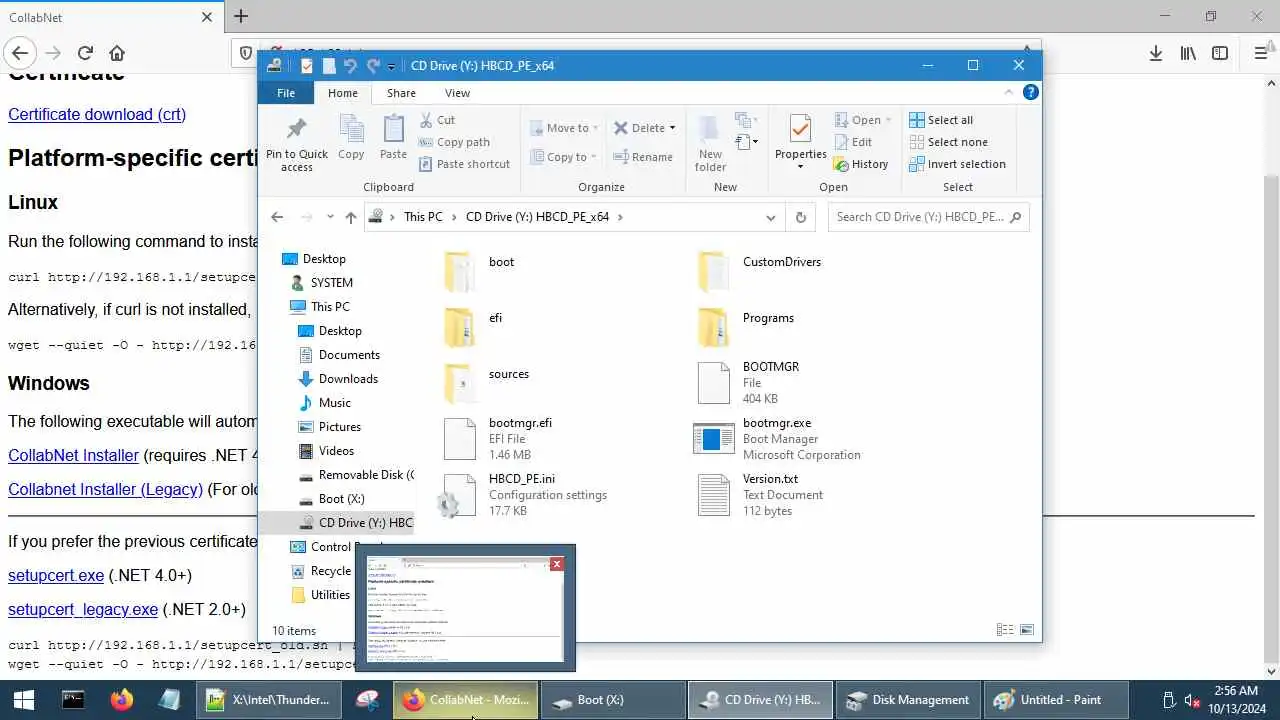Viewport: 1280px width, 720px height.
Task: Click refresh button beside address bar
Action: pos(800,217)
